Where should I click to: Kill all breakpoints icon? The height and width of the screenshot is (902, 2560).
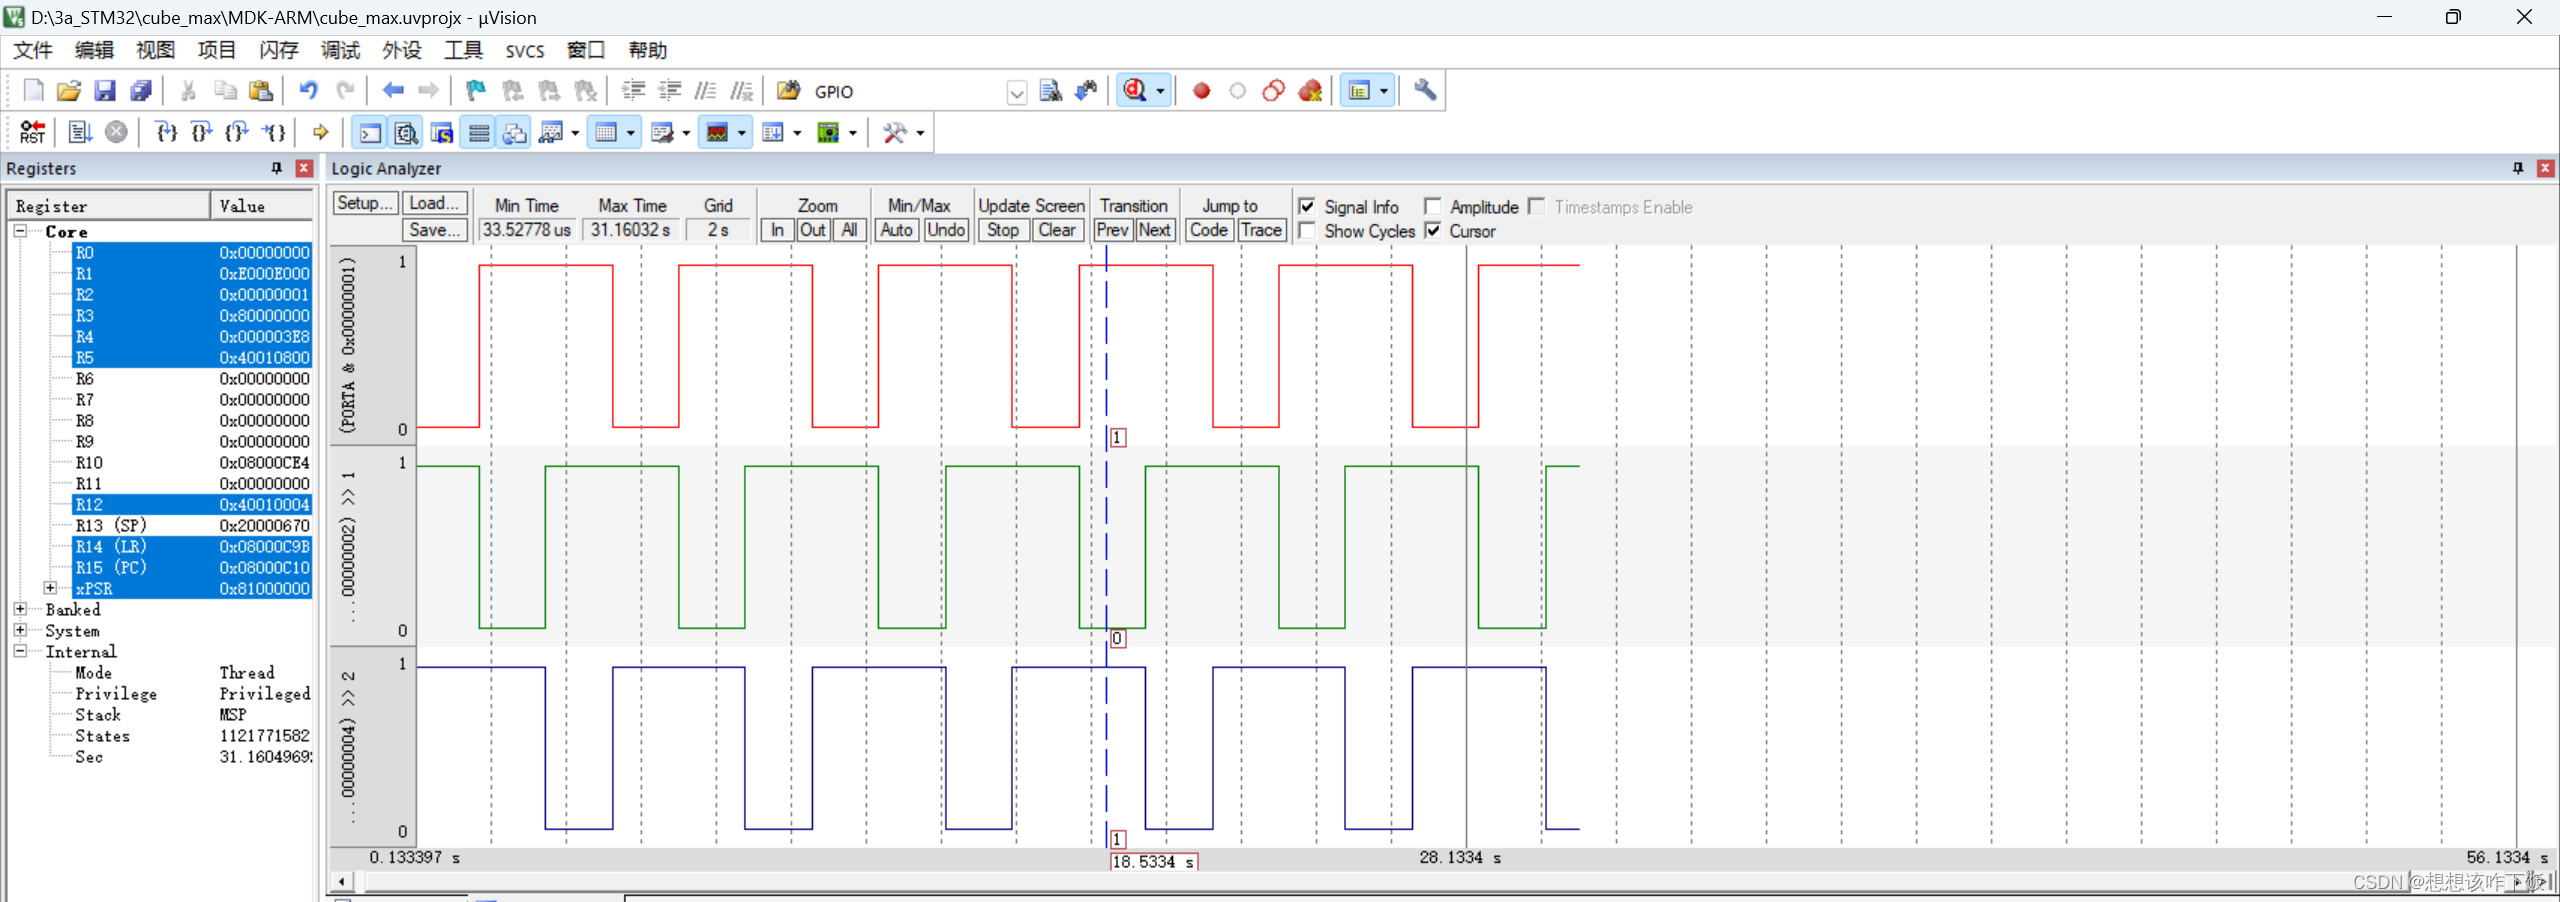click(1310, 91)
